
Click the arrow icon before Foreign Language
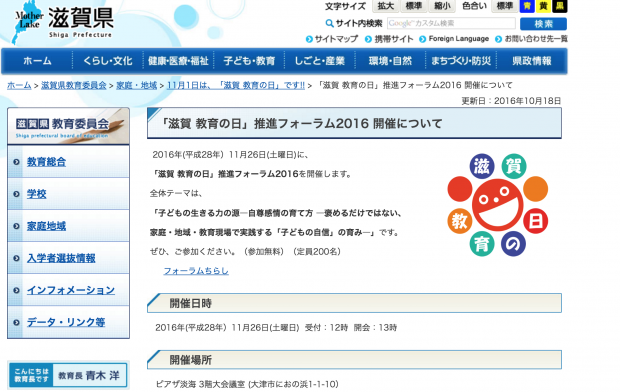click(423, 39)
